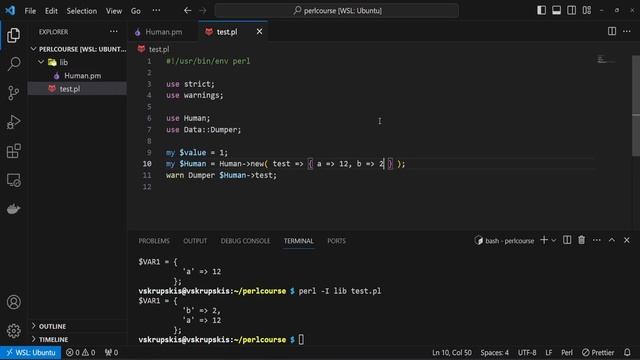Open the Explorer view in activity bar

13,36
